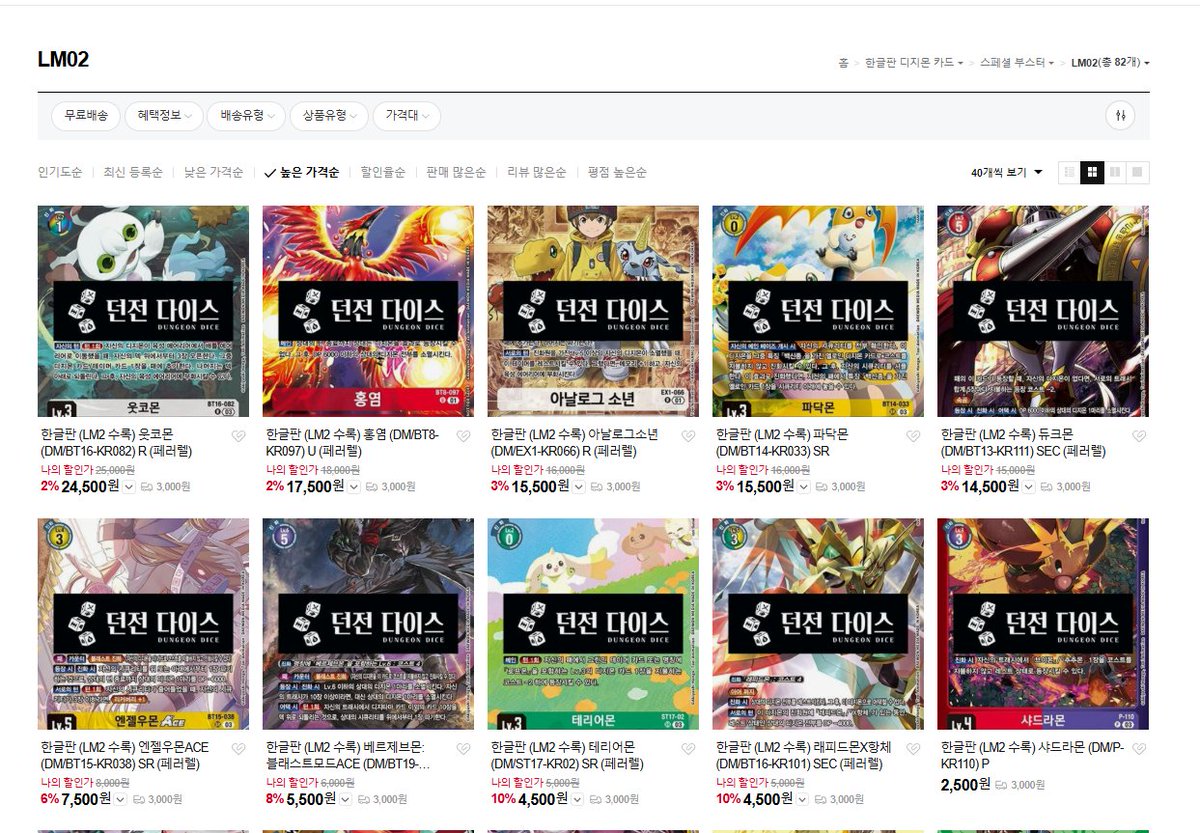This screenshot has height=833, width=1200.
Task: View the 래피드몬X항체 card image
Action: [x=818, y=624]
